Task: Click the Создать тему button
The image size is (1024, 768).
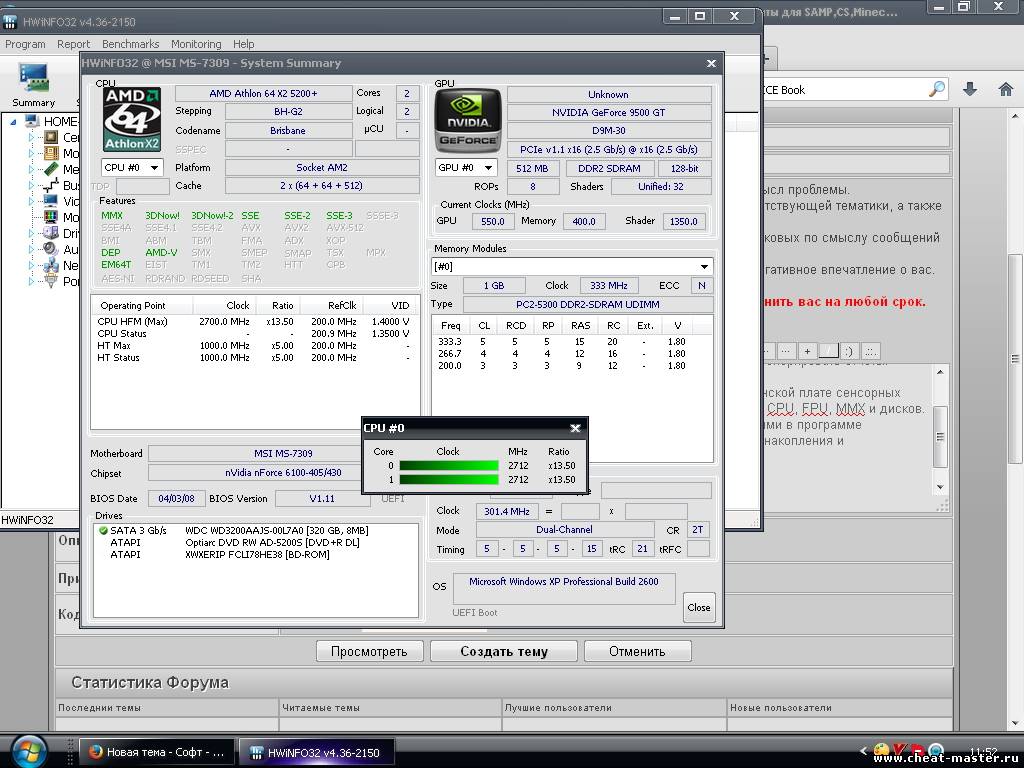Action: click(x=504, y=651)
